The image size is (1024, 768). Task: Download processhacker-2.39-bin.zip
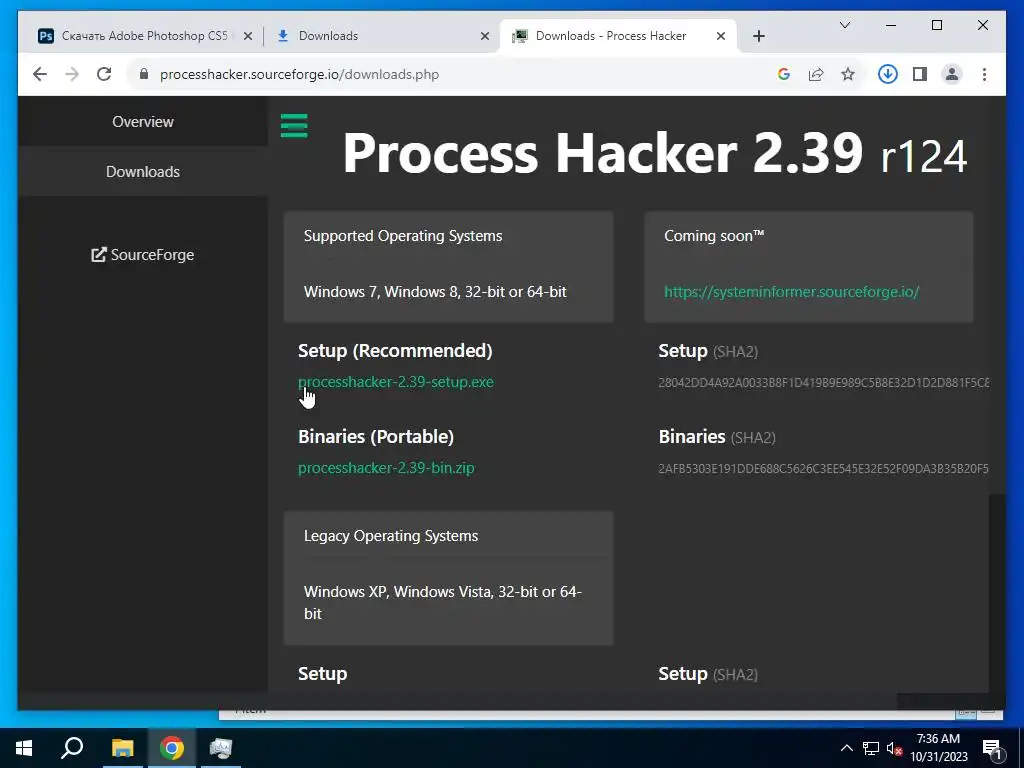[386, 468]
